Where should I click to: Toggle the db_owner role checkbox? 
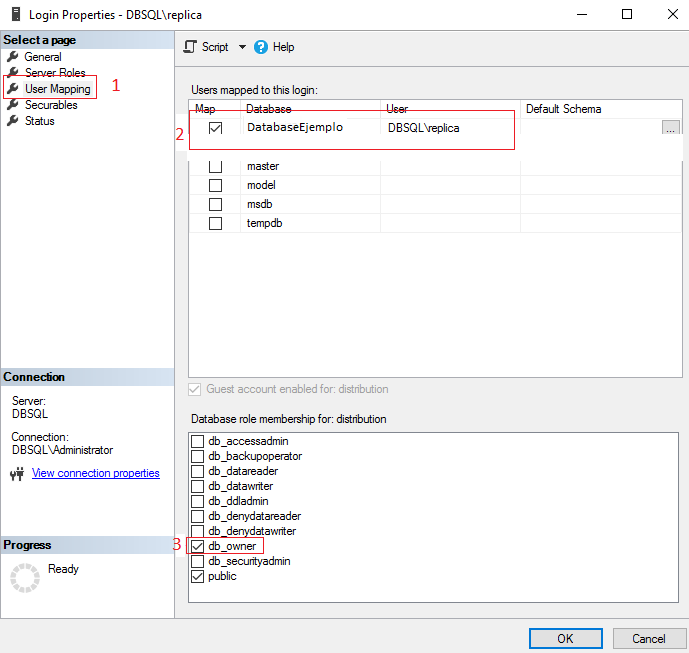pos(198,546)
